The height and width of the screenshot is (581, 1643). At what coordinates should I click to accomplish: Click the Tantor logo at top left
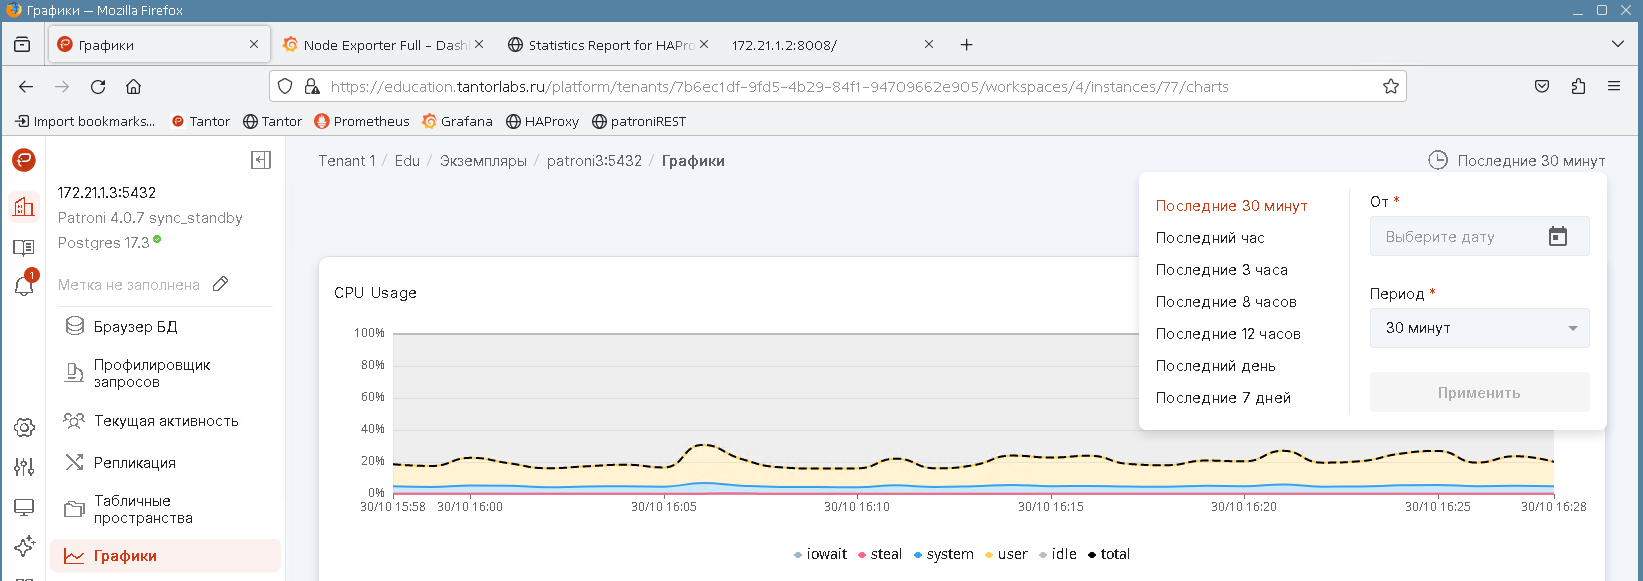[x=24, y=160]
